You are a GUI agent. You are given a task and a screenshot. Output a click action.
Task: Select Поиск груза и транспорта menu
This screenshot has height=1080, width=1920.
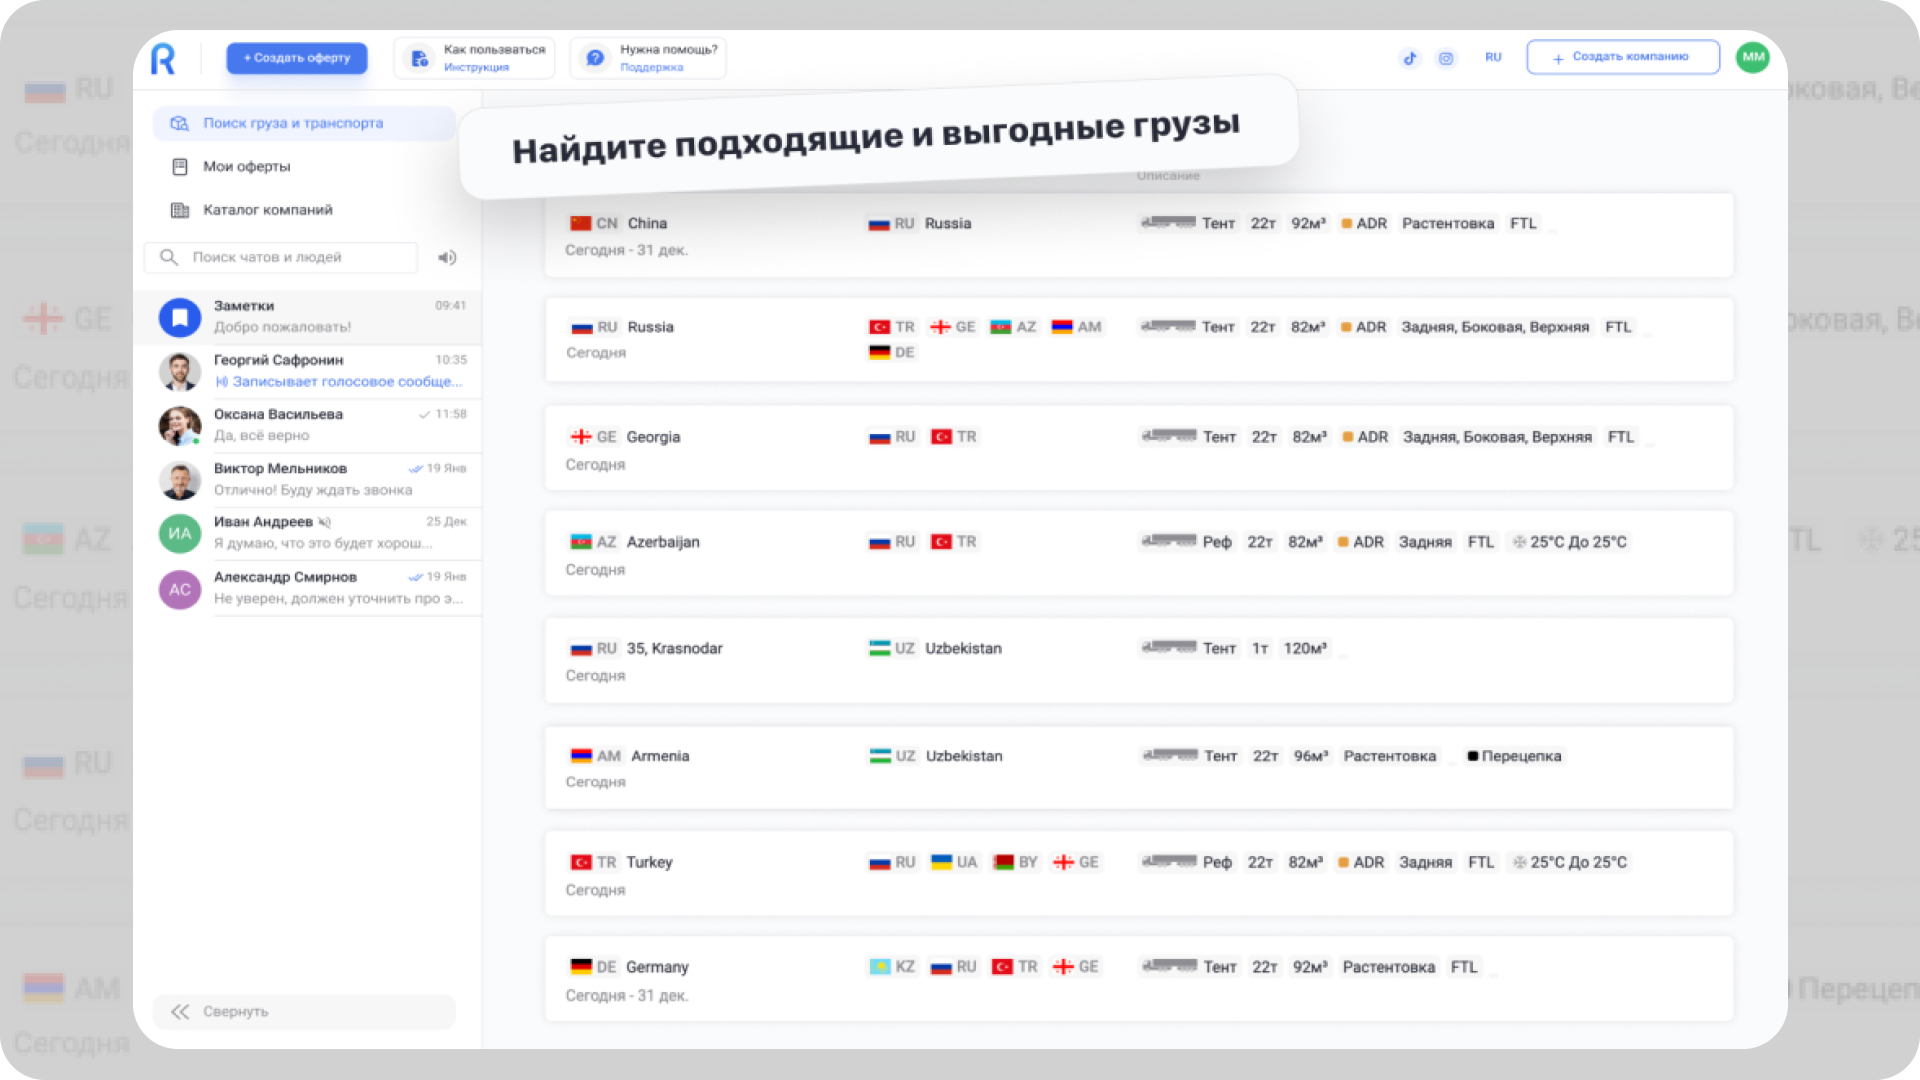[304, 123]
